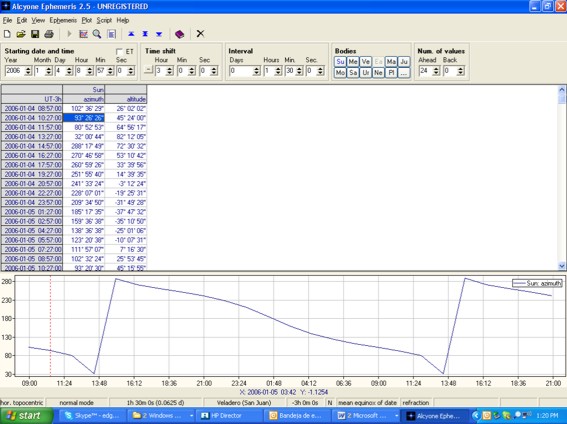Click the refraction status bar field
This screenshot has width=567, height=424.
pos(416,403)
